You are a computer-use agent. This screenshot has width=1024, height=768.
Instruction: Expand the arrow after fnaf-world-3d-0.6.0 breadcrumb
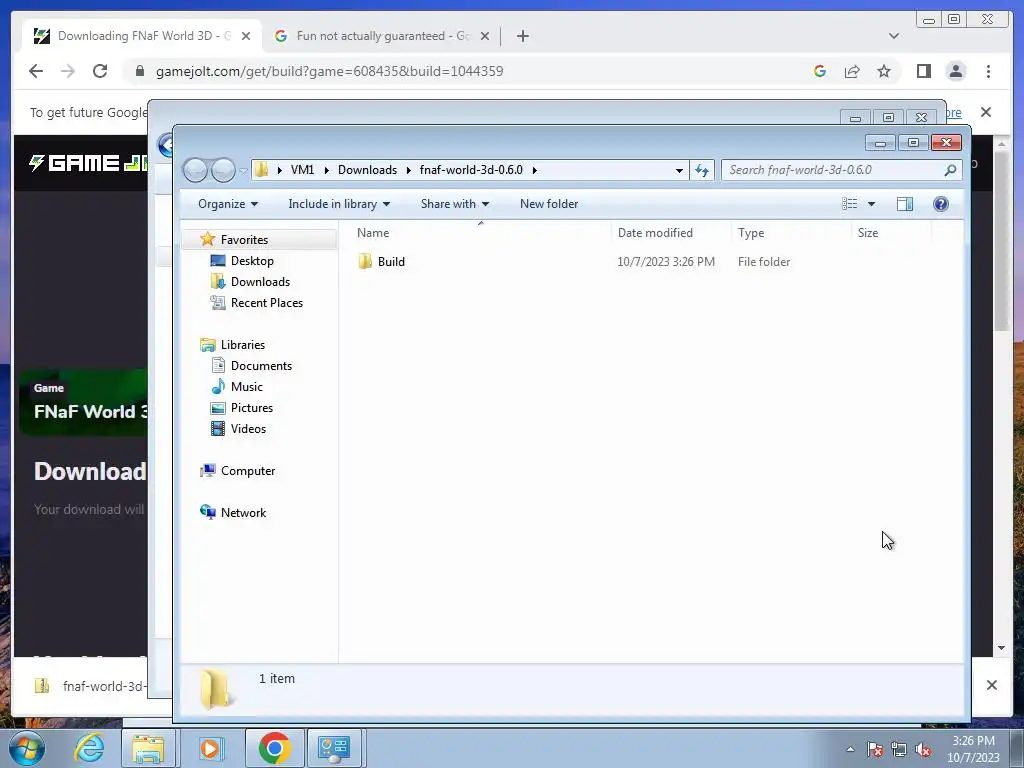pos(534,170)
